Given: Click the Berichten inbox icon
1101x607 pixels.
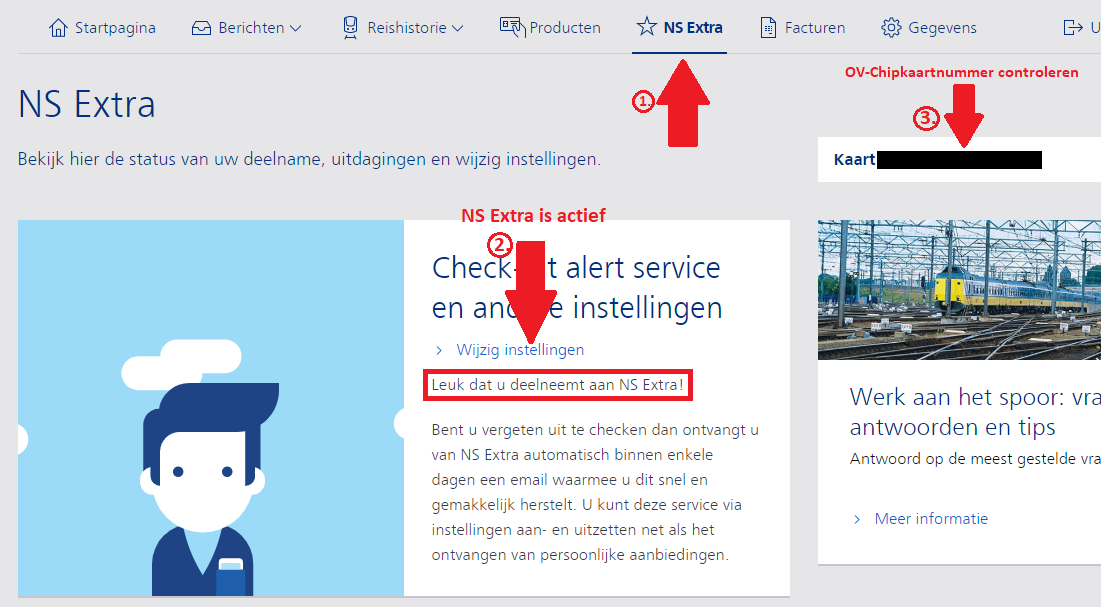Looking at the screenshot, I should coord(202,28).
